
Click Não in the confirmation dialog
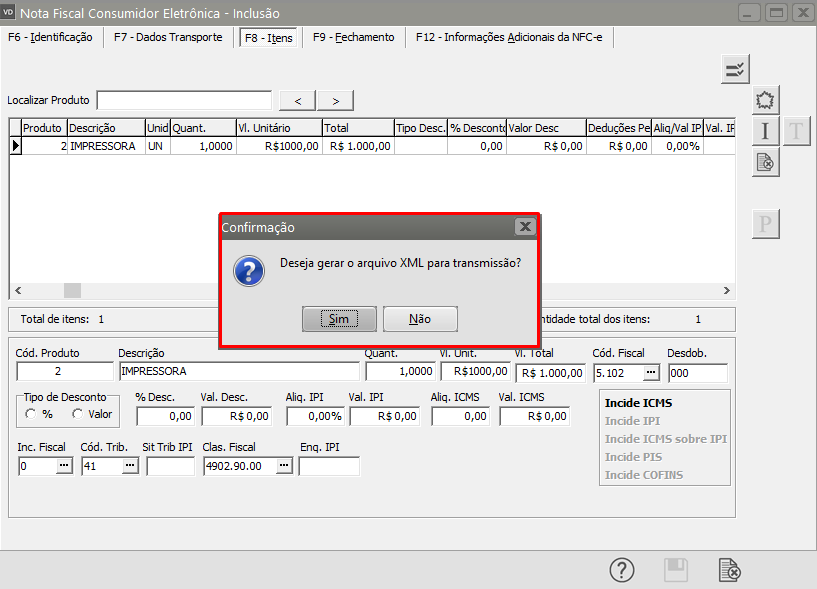[420, 318]
